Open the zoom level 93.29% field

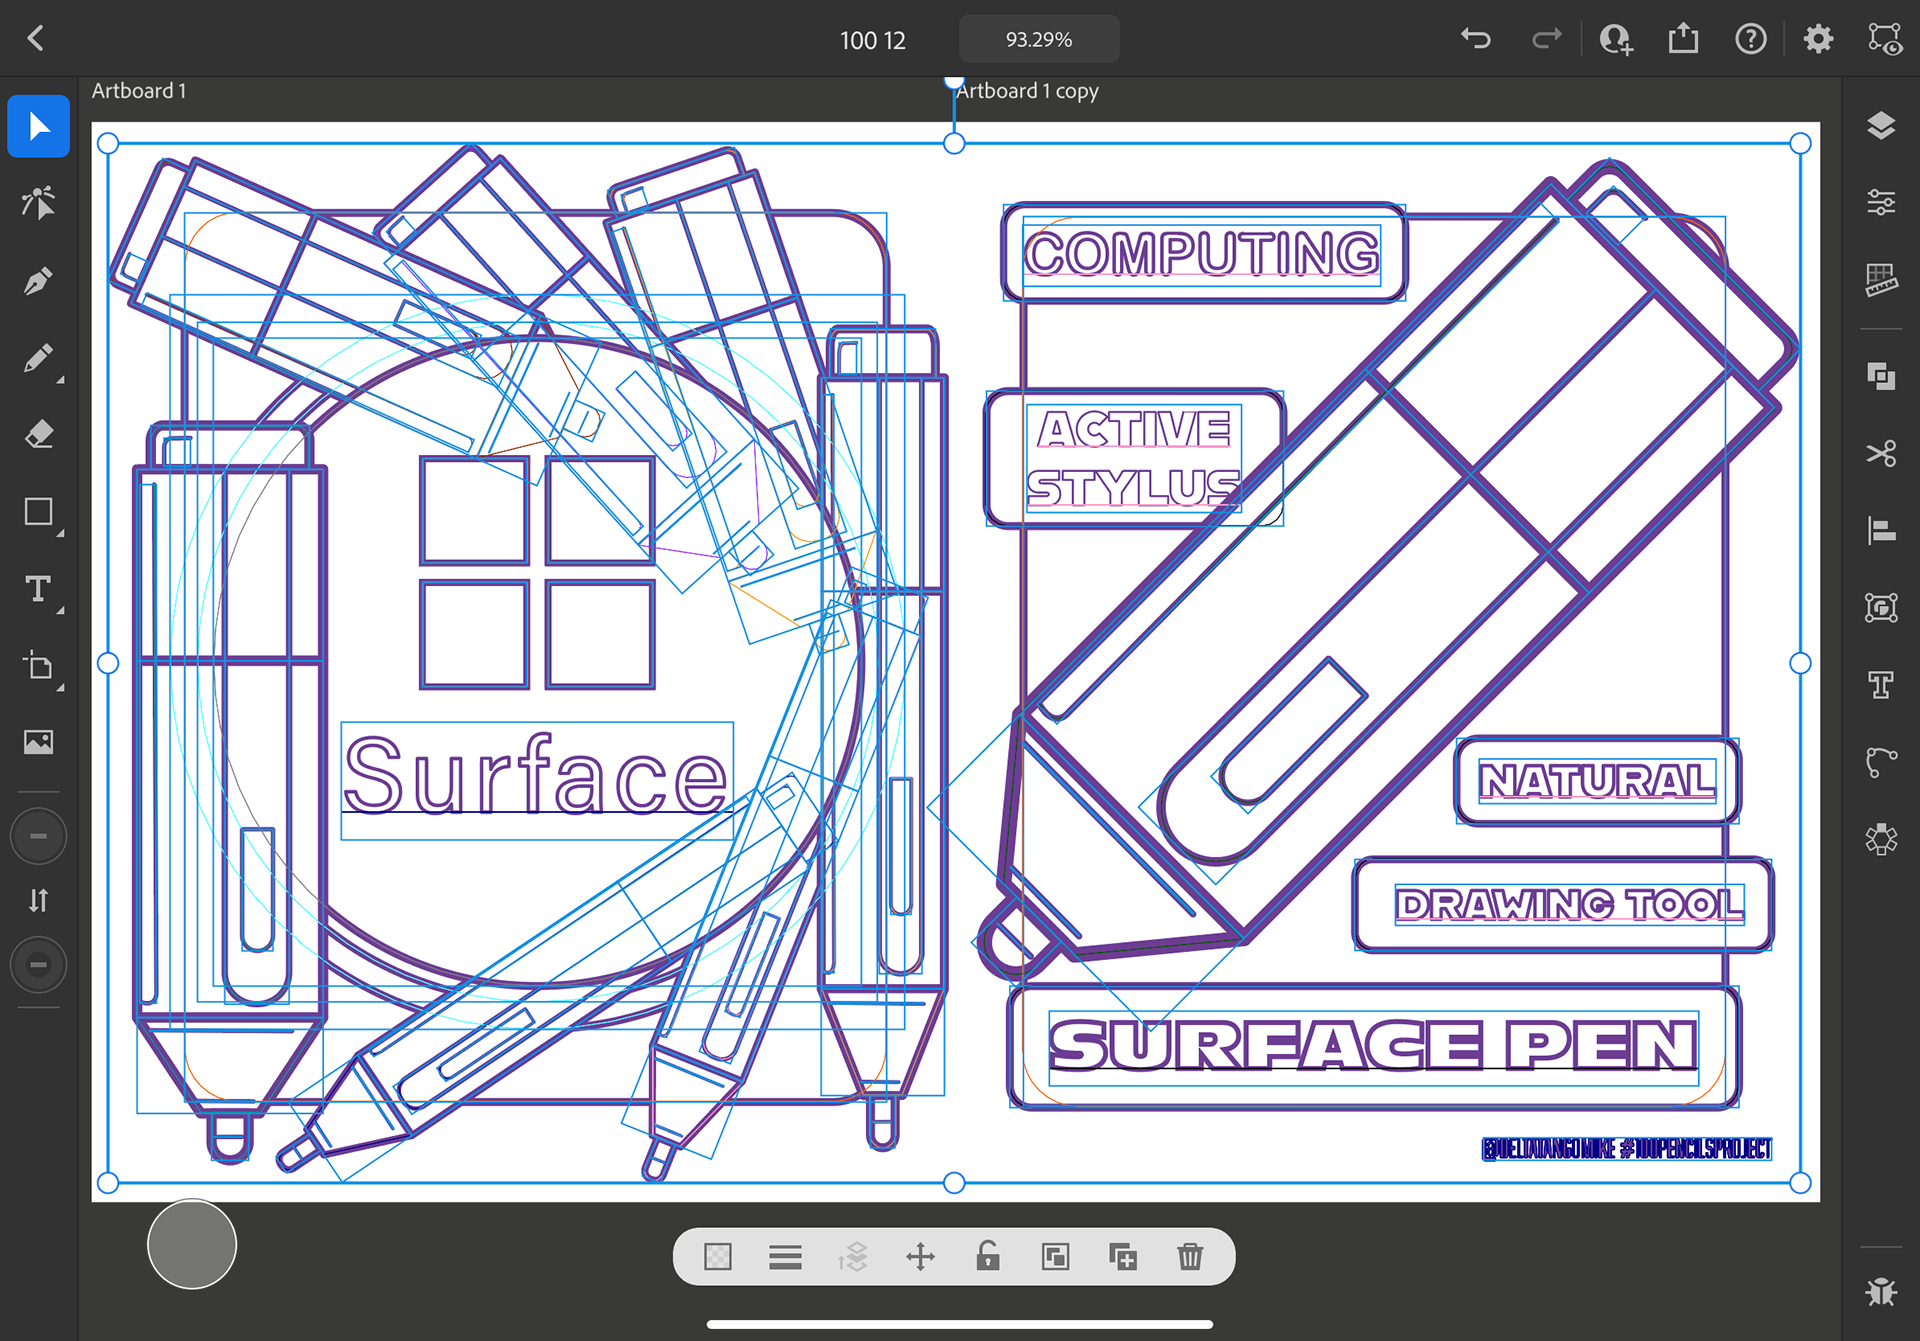point(1039,39)
